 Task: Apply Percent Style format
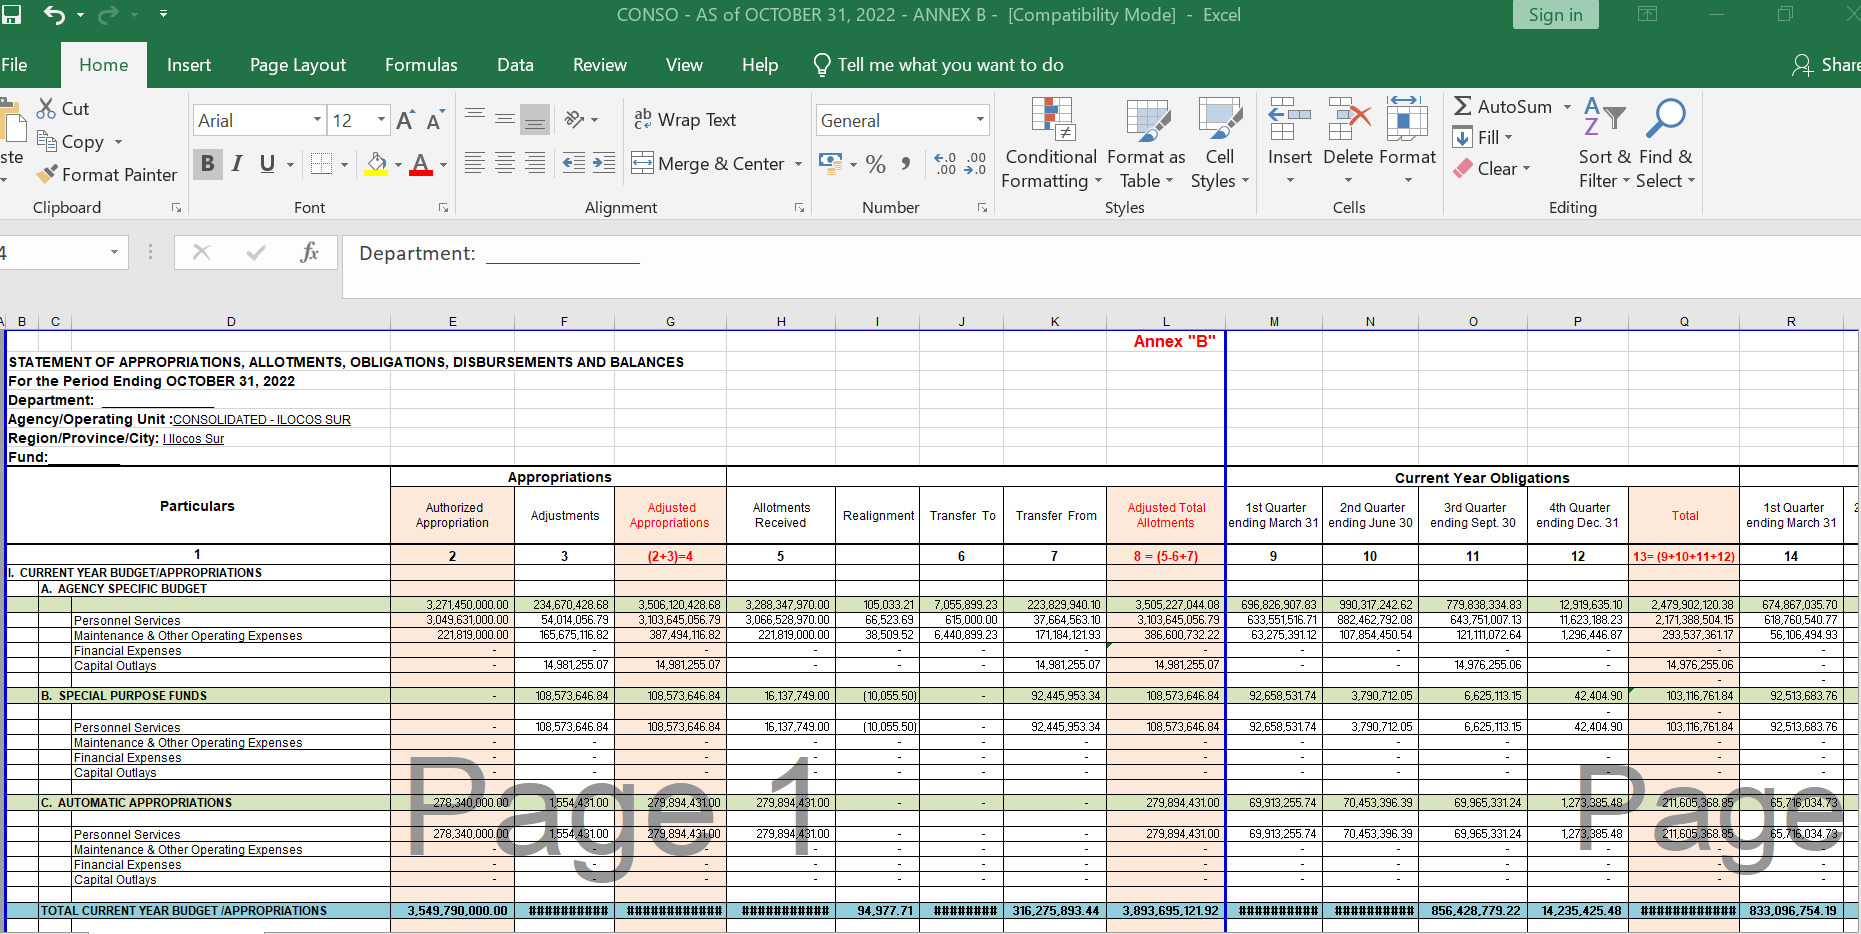[x=876, y=164]
